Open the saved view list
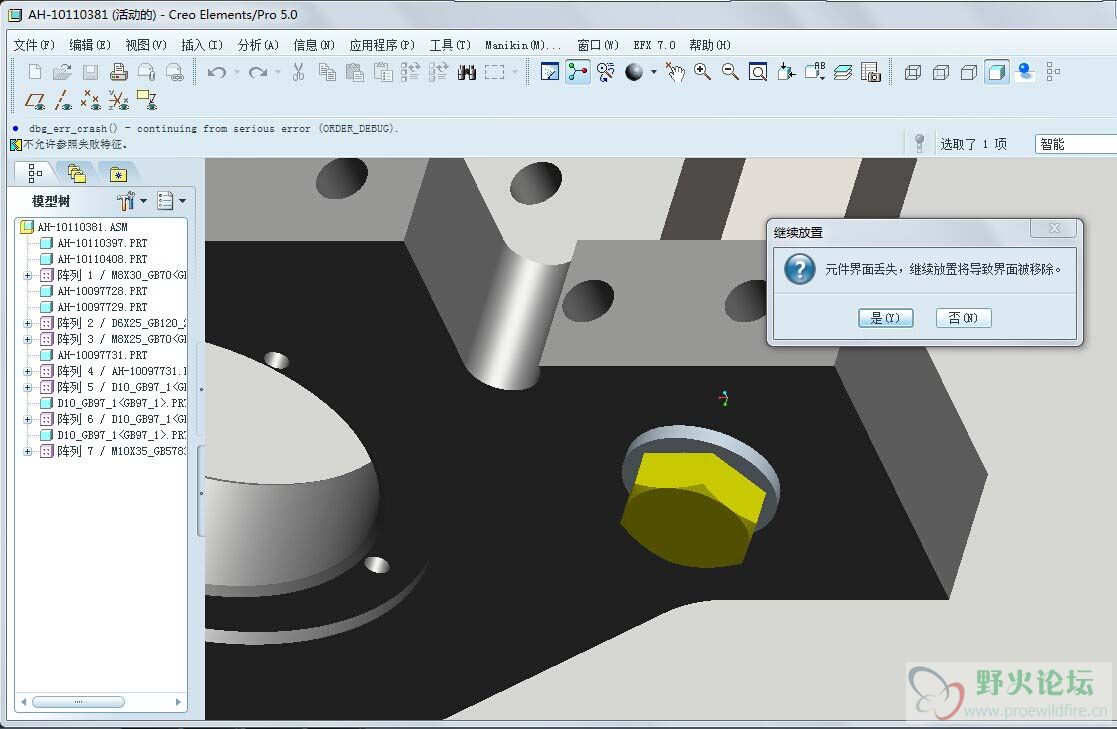The height and width of the screenshot is (729, 1117). coord(815,72)
